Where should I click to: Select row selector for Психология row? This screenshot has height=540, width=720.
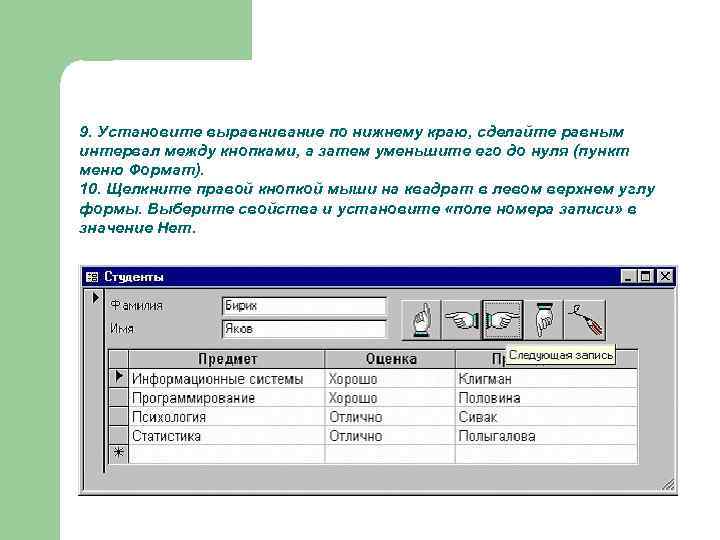[119, 416]
